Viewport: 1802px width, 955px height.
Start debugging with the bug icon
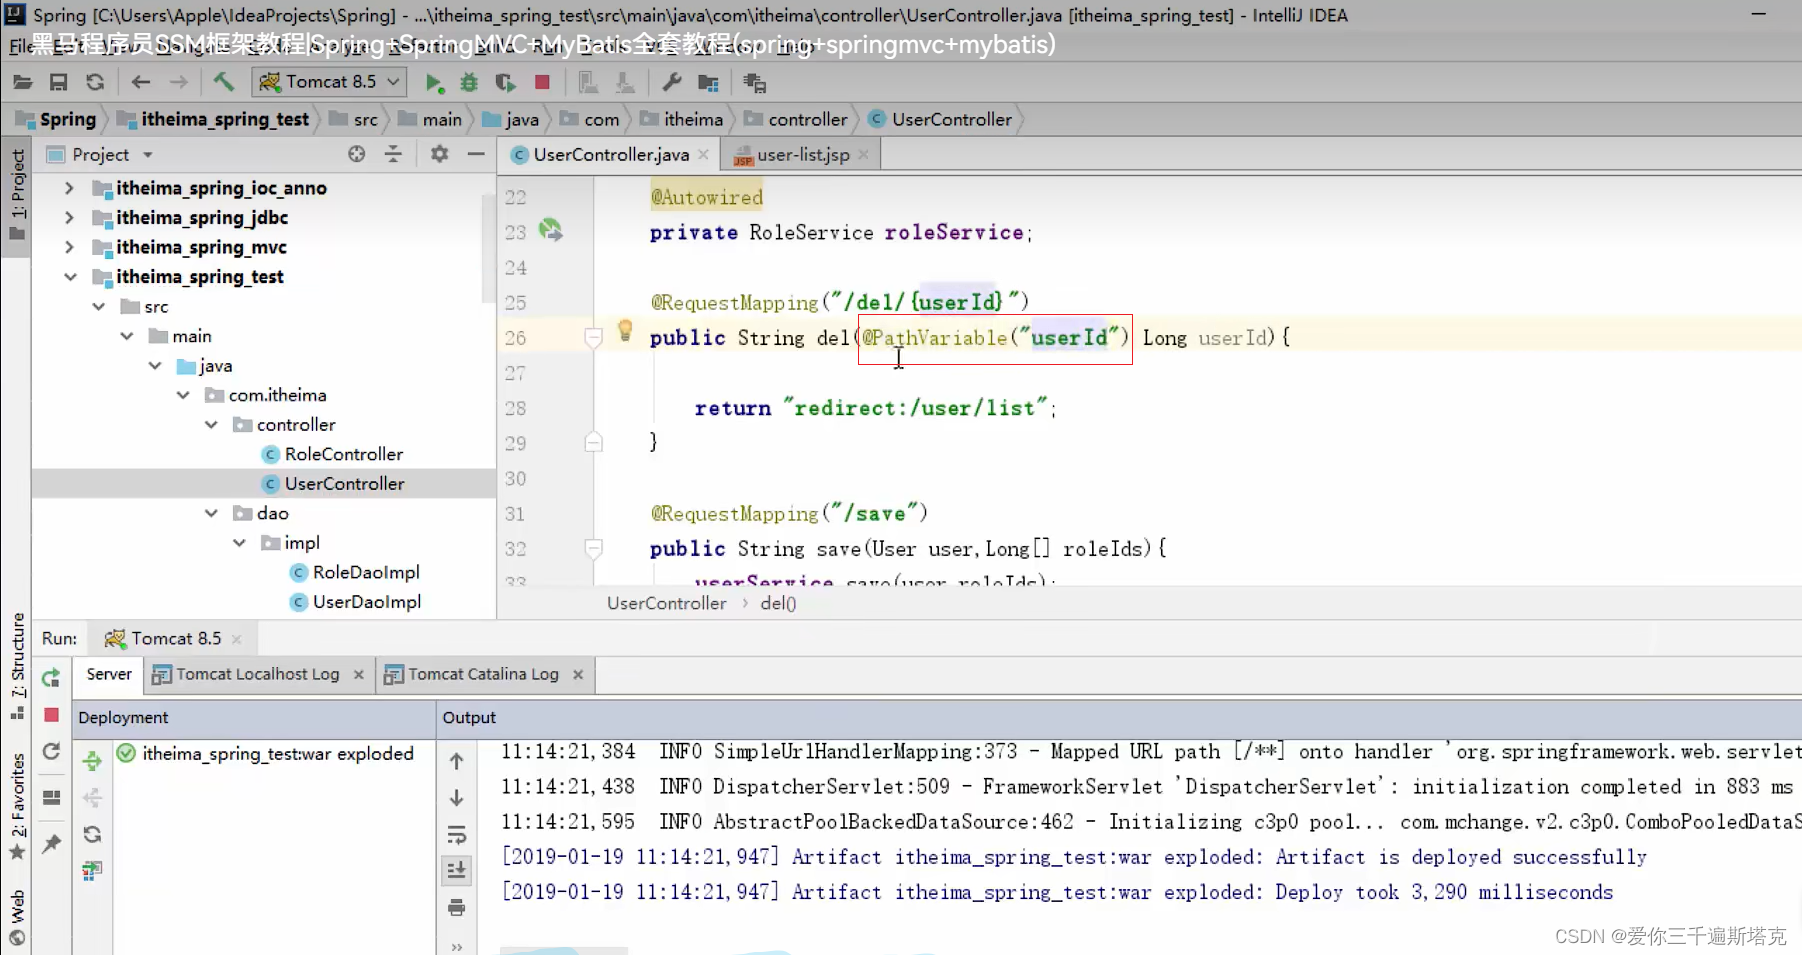pyautogui.click(x=469, y=83)
